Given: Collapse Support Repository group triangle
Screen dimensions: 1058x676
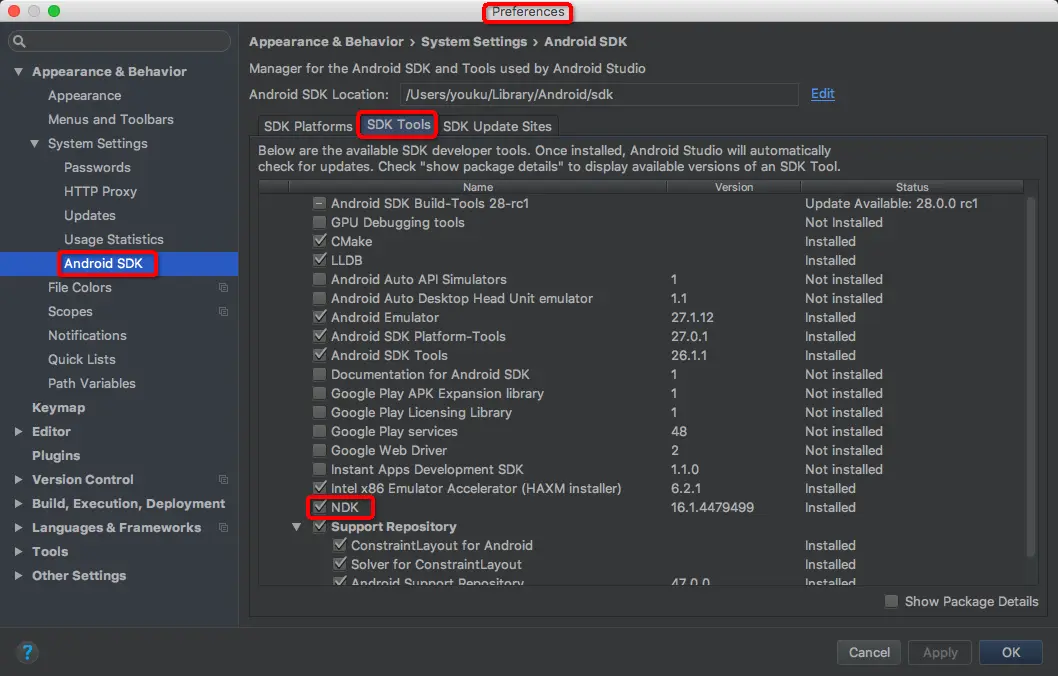Looking at the screenshot, I should click(296, 526).
